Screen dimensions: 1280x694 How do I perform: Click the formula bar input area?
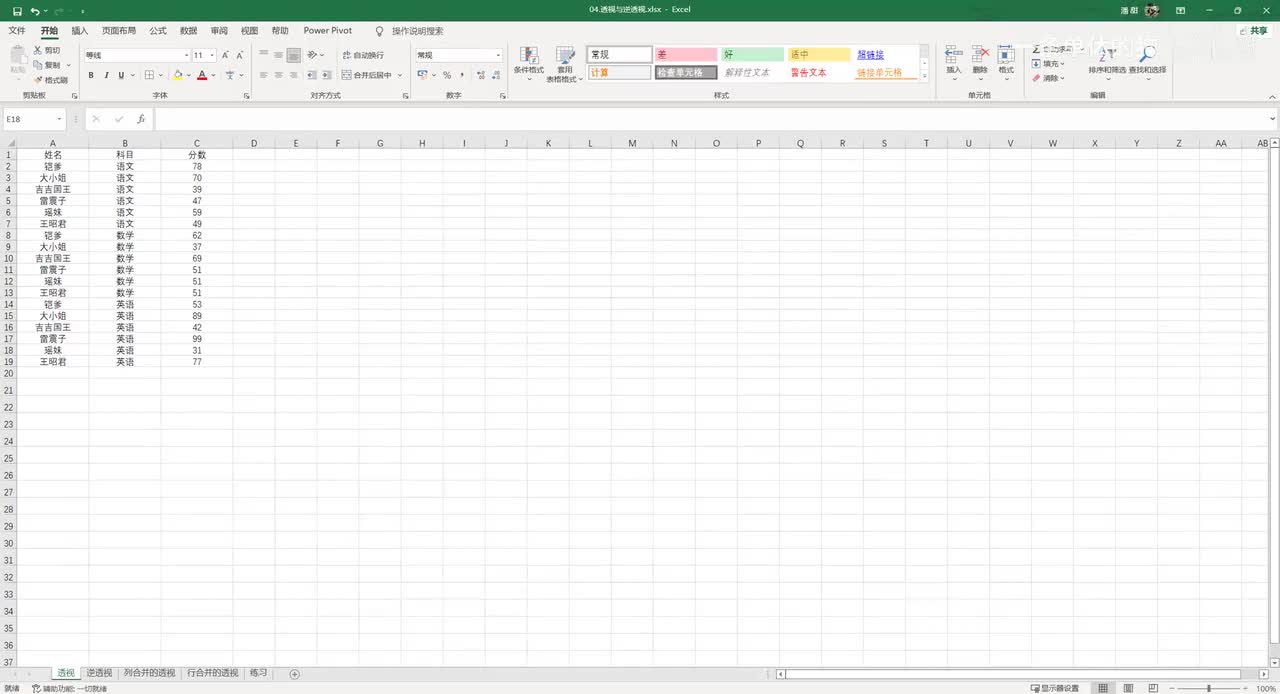click(x=710, y=119)
